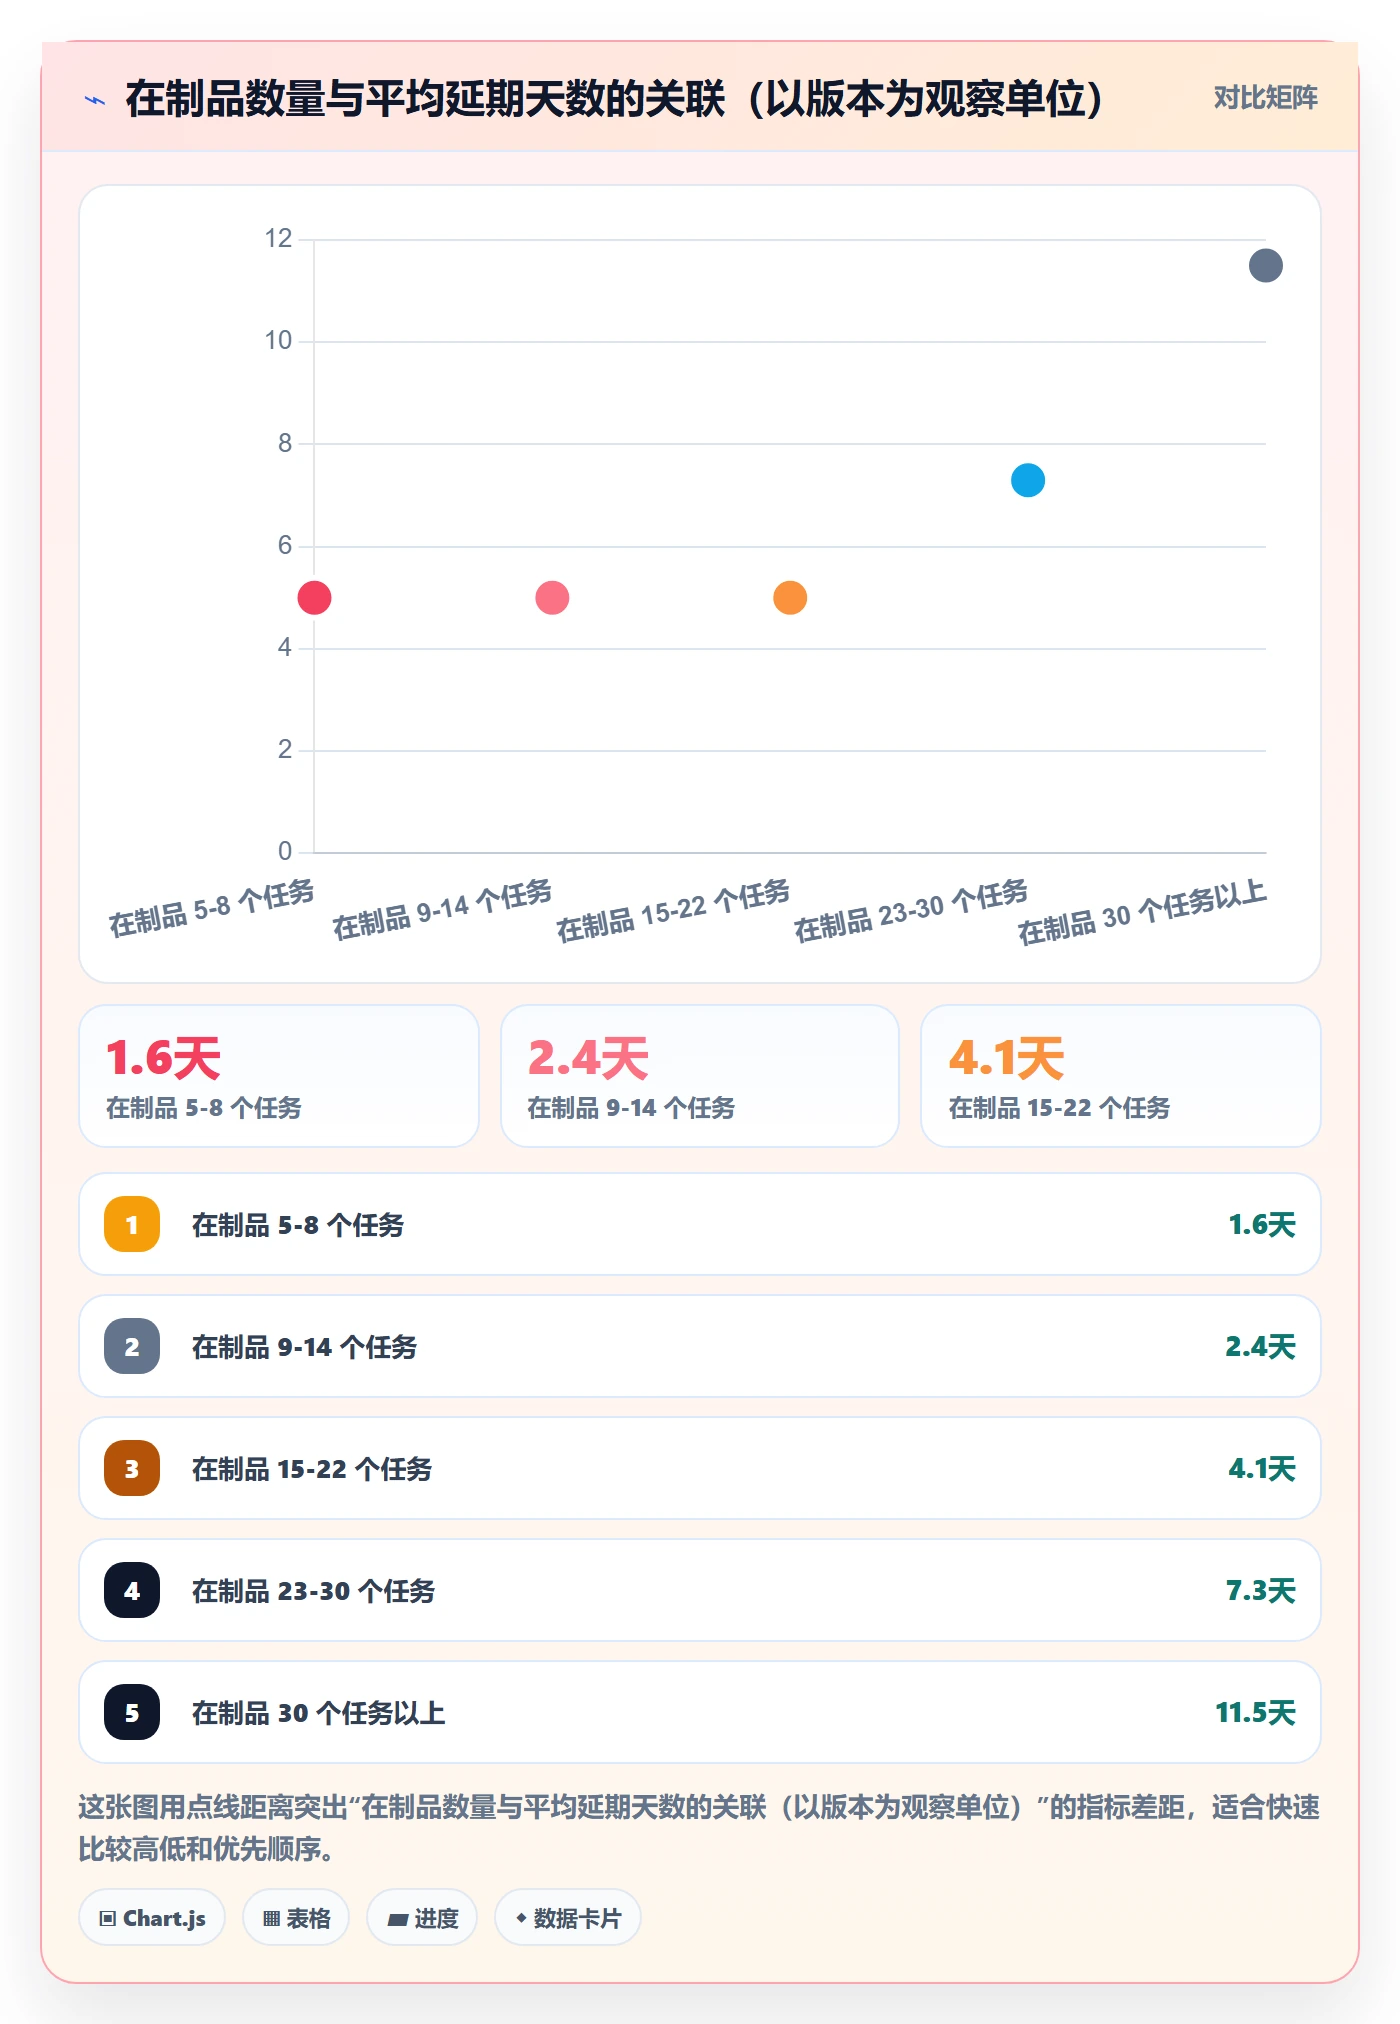The width and height of the screenshot is (1400, 2024).
Task: Click the pink data point for 9-14 tasks
Action: (552, 598)
